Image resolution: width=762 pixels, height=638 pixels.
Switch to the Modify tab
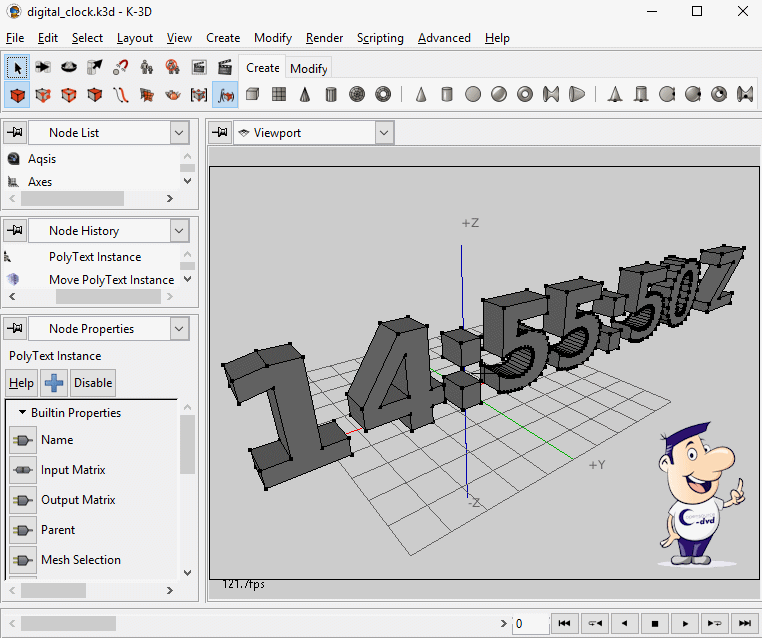tap(308, 68)
